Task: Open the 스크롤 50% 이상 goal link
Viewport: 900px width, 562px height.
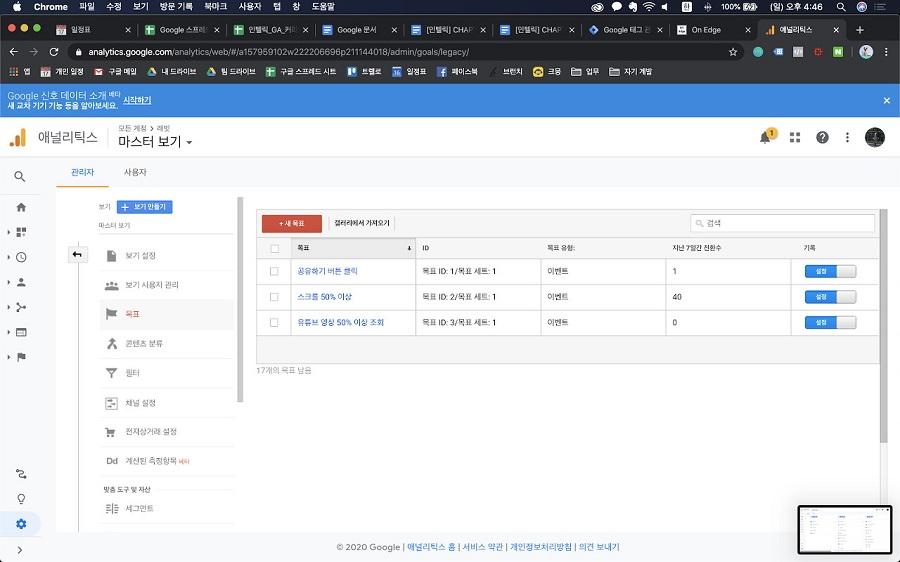Action: (x=324, y=297)
